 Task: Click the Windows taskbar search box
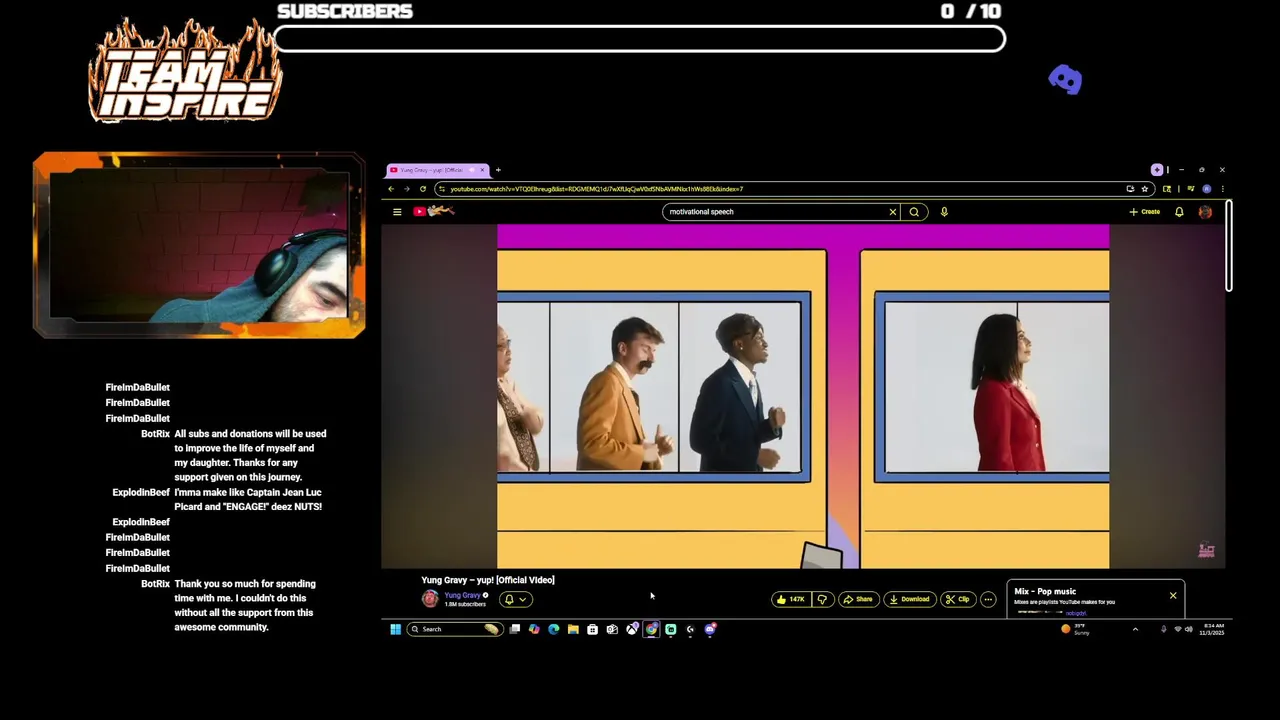pos(453,629)
